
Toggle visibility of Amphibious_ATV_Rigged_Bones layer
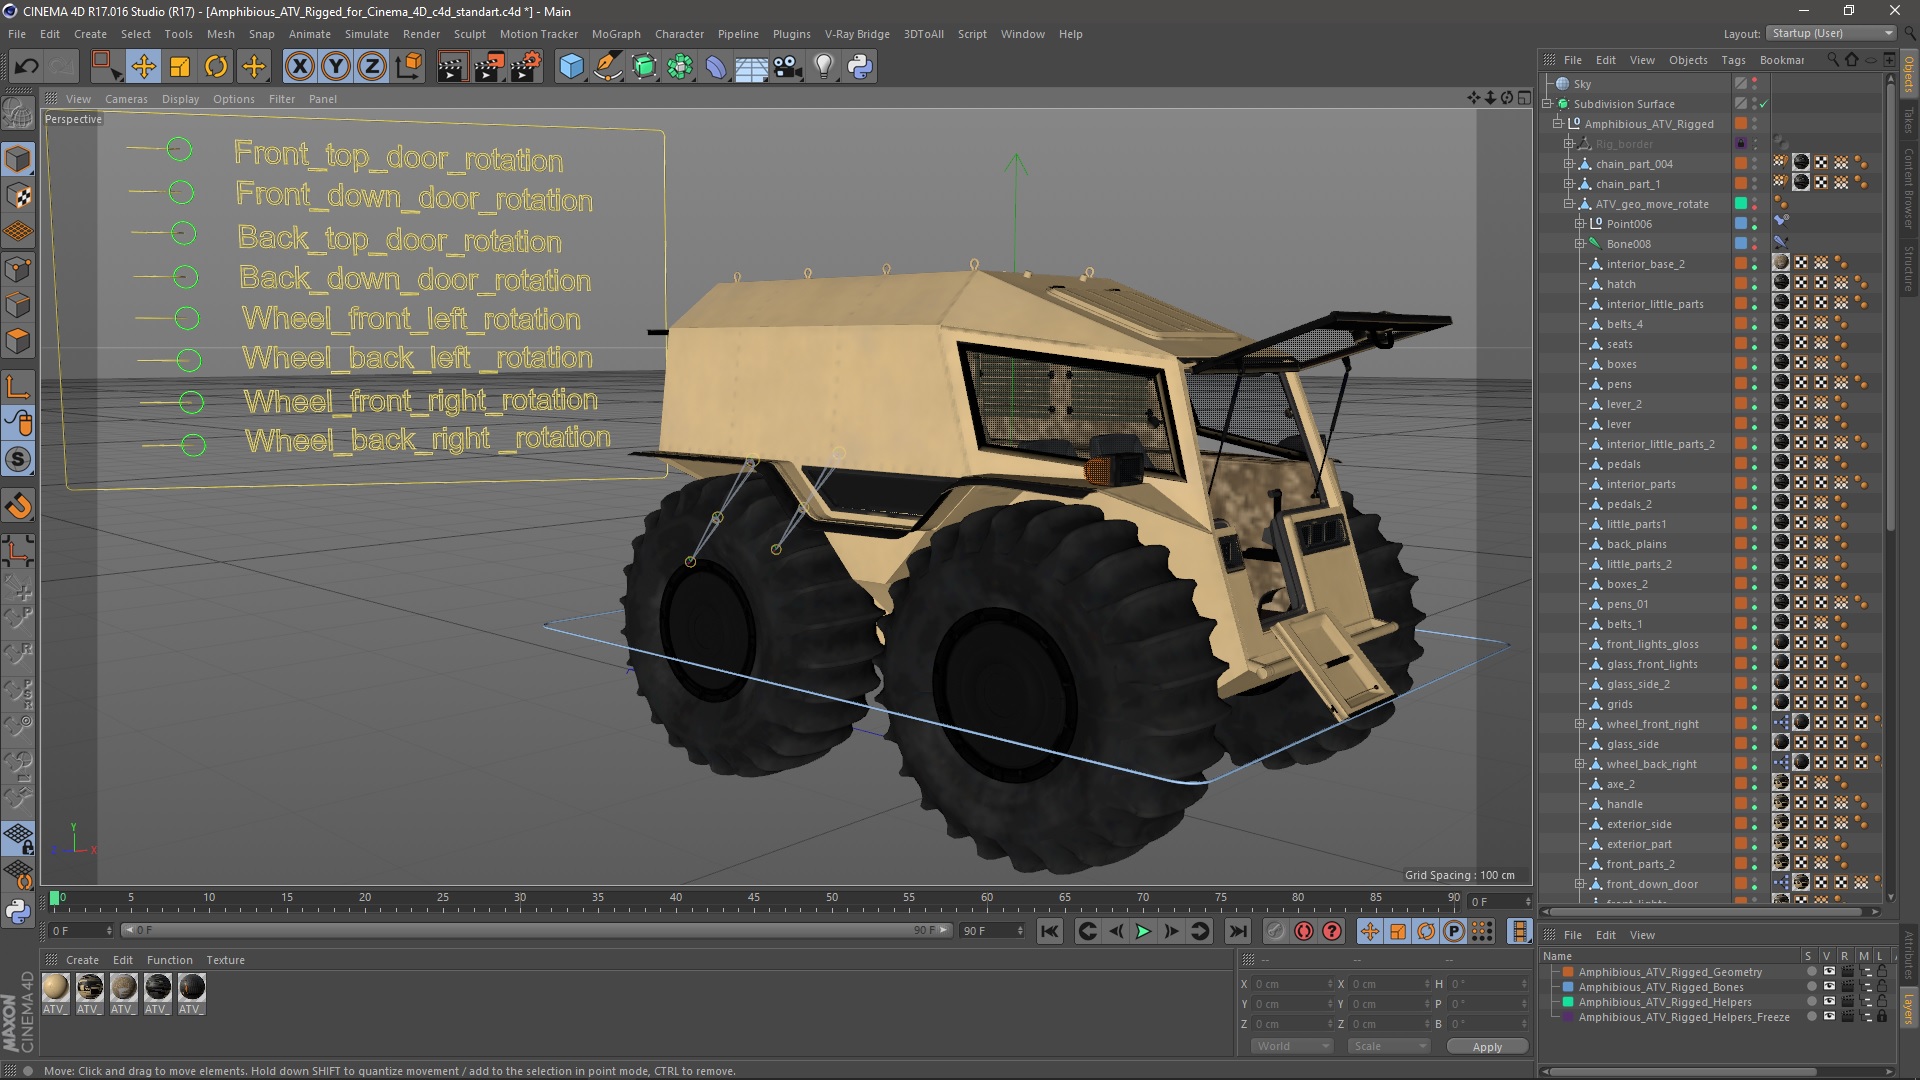tap(1829, 987)
